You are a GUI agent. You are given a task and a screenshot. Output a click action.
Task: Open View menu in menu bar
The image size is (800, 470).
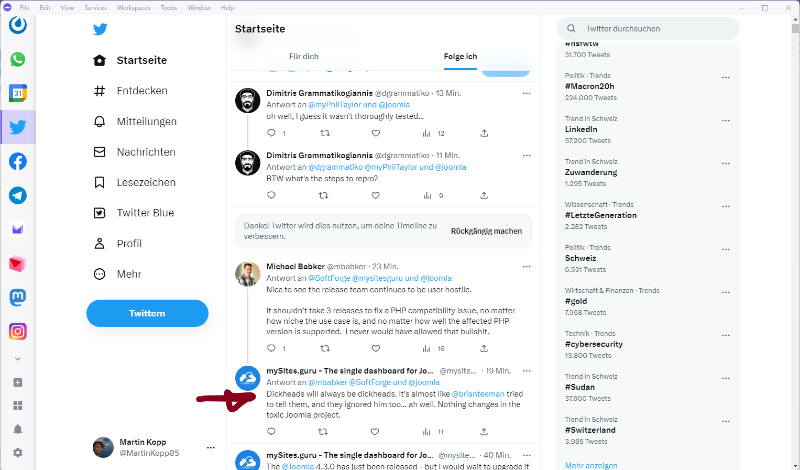tap(67, 8)
